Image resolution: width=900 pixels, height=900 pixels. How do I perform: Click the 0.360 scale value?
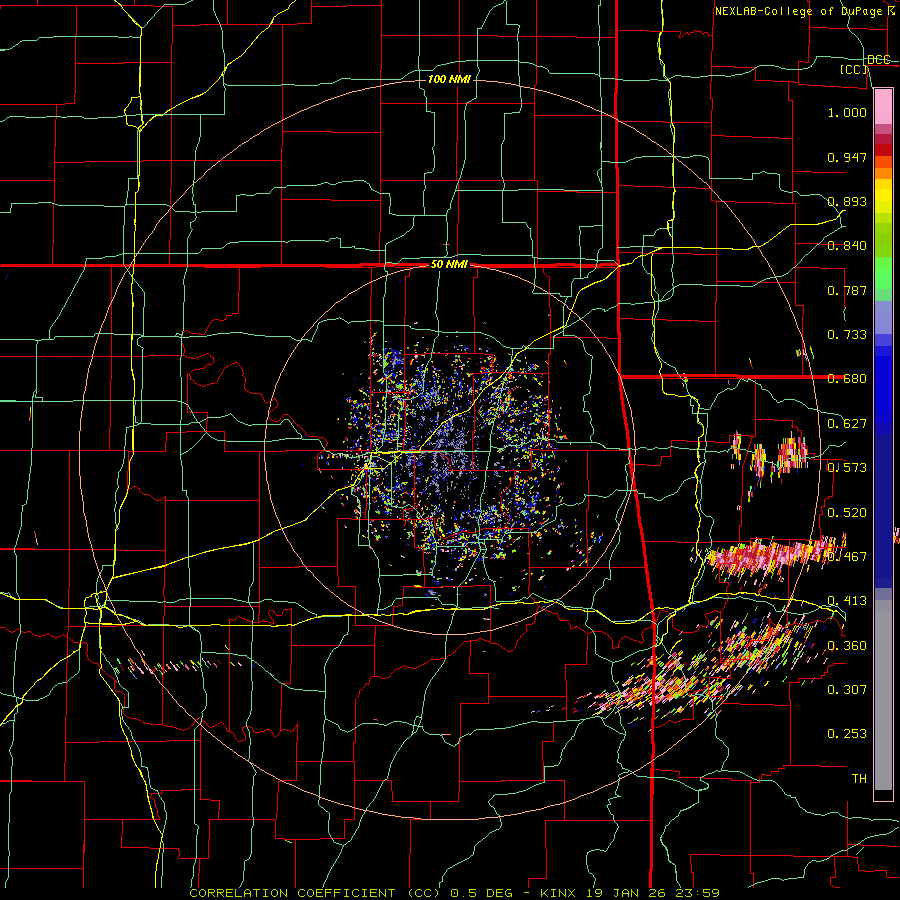pos(847,646)
